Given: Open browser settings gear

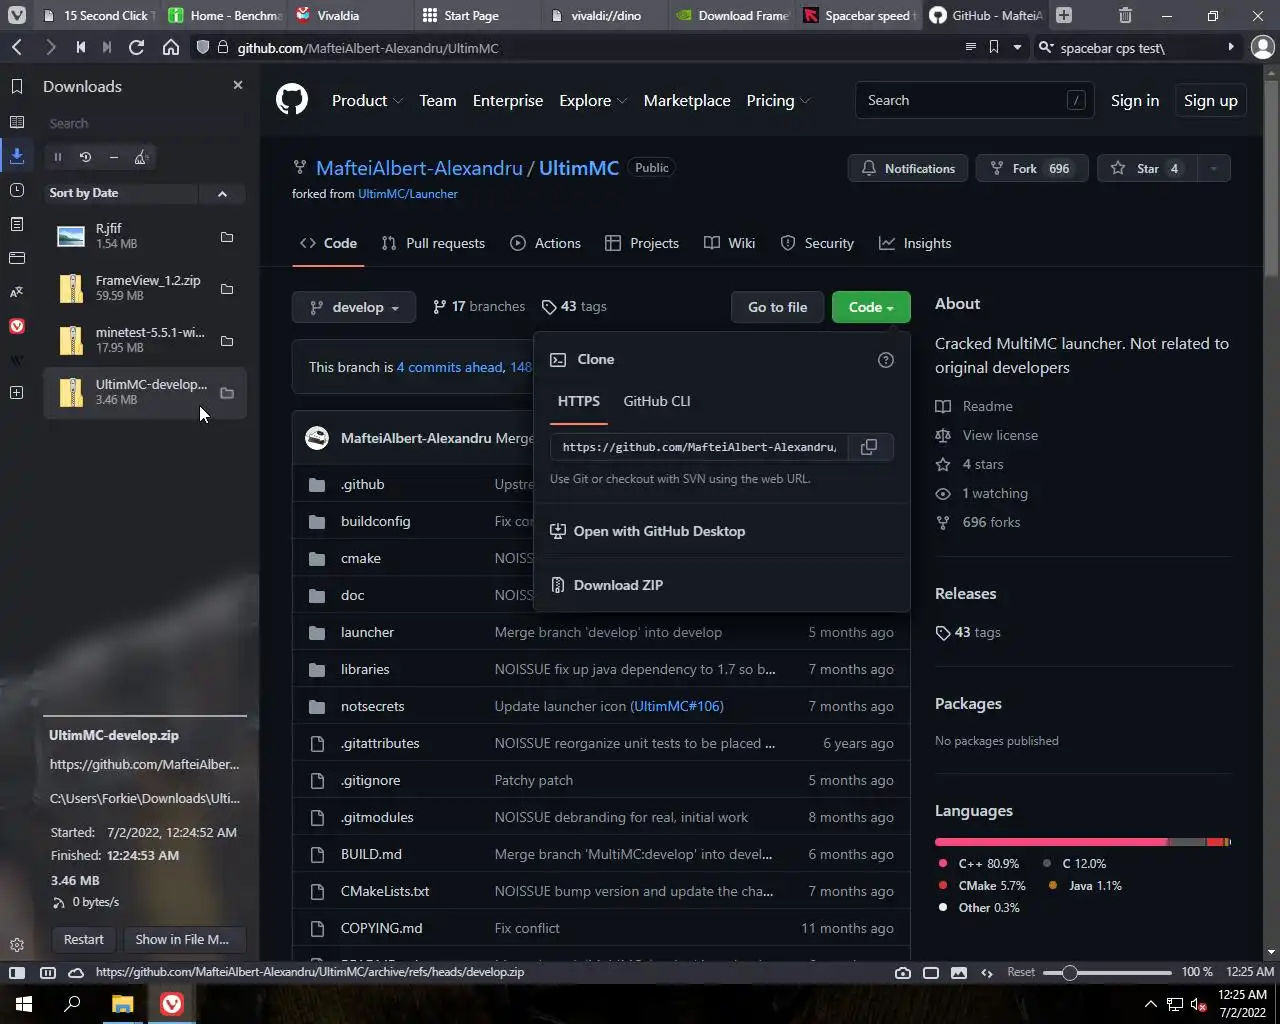Looking at the screenshot, I should tap(17, 945).
